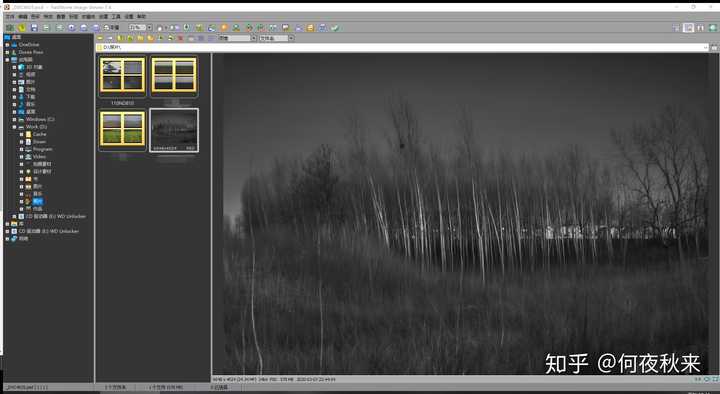Expand the Cache folder node
Image resolution: width=720 pixels, height=394 pixels.
click(x=21, y=134)
